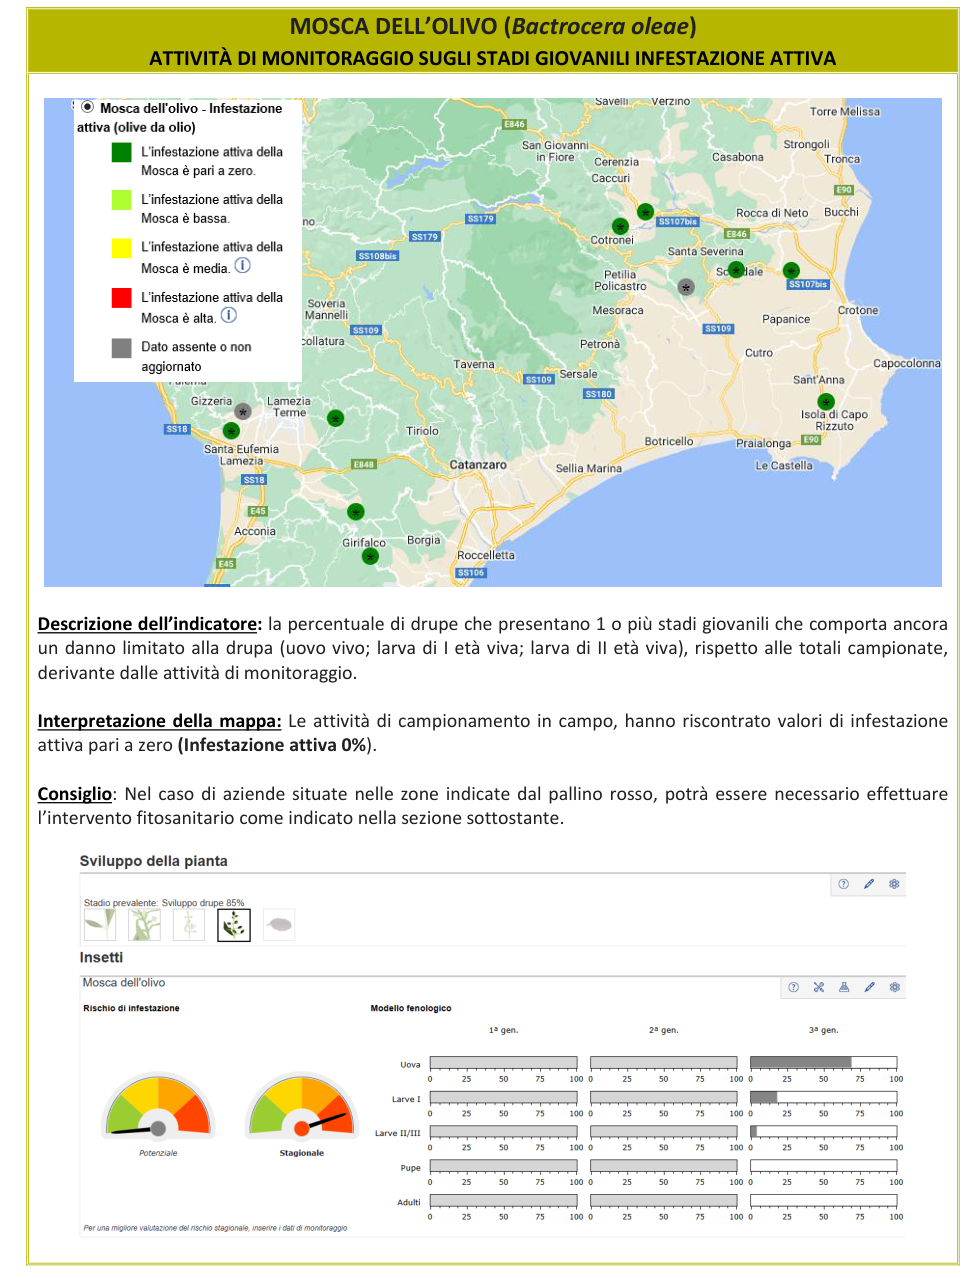Select 'Mosca dell'olivo - Infestazione attiva' radio button
This screenshot has height=1278, width=979.
[x=88, y=107]
